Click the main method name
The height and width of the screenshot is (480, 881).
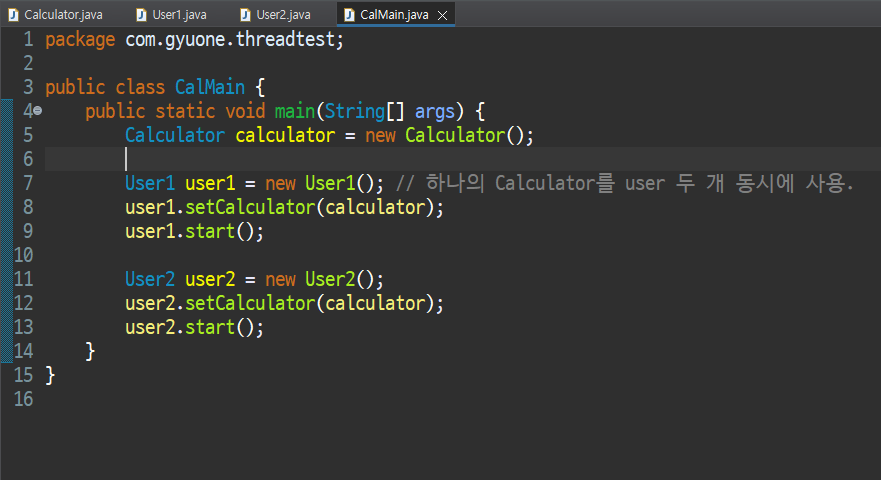point(294,111)
